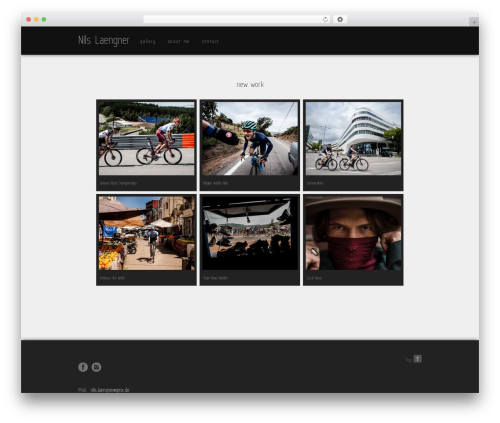The width and height of the screenshot is (500, 423).
Task: Open the about me menu item
Action: pyautogui.click(x=178, y=41)
